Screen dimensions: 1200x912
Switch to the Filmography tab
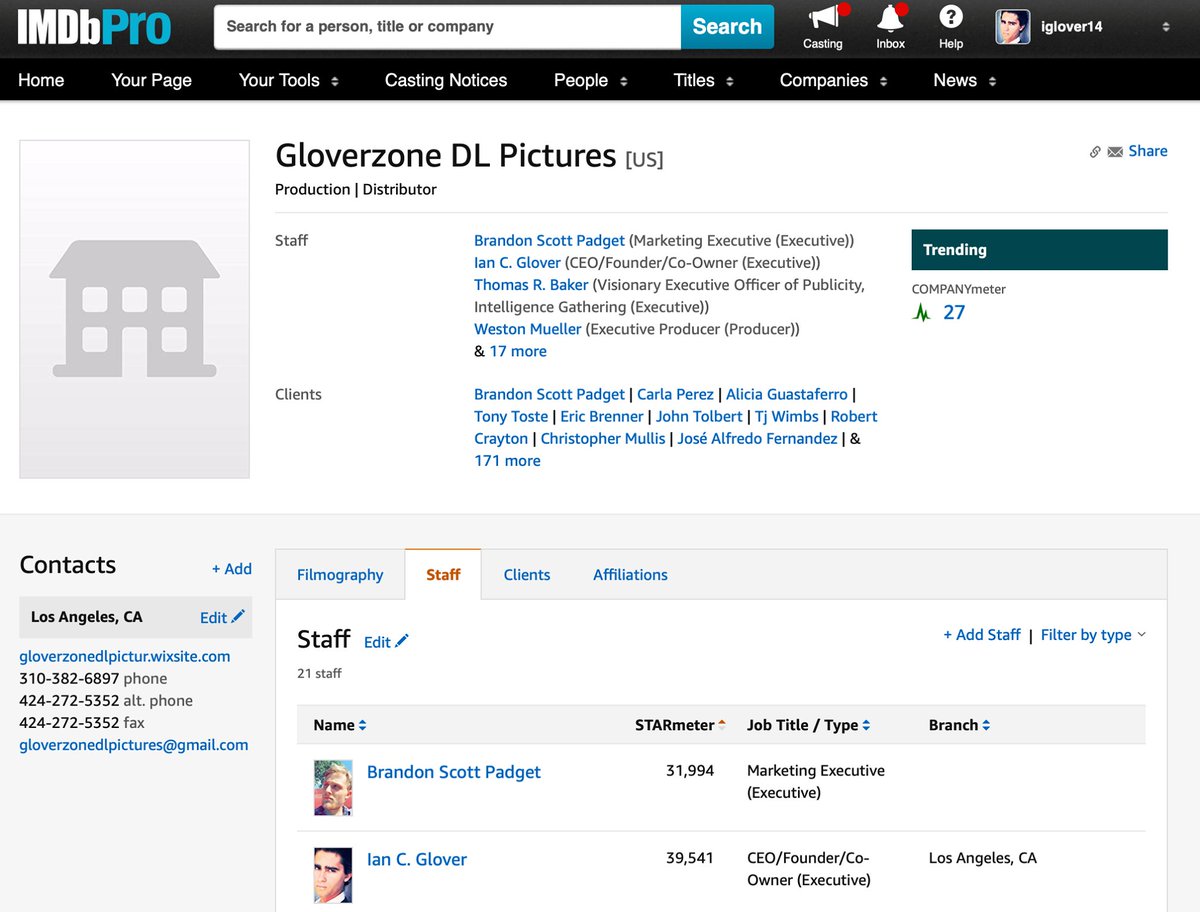pyautogui.click(x=340, y=575)
